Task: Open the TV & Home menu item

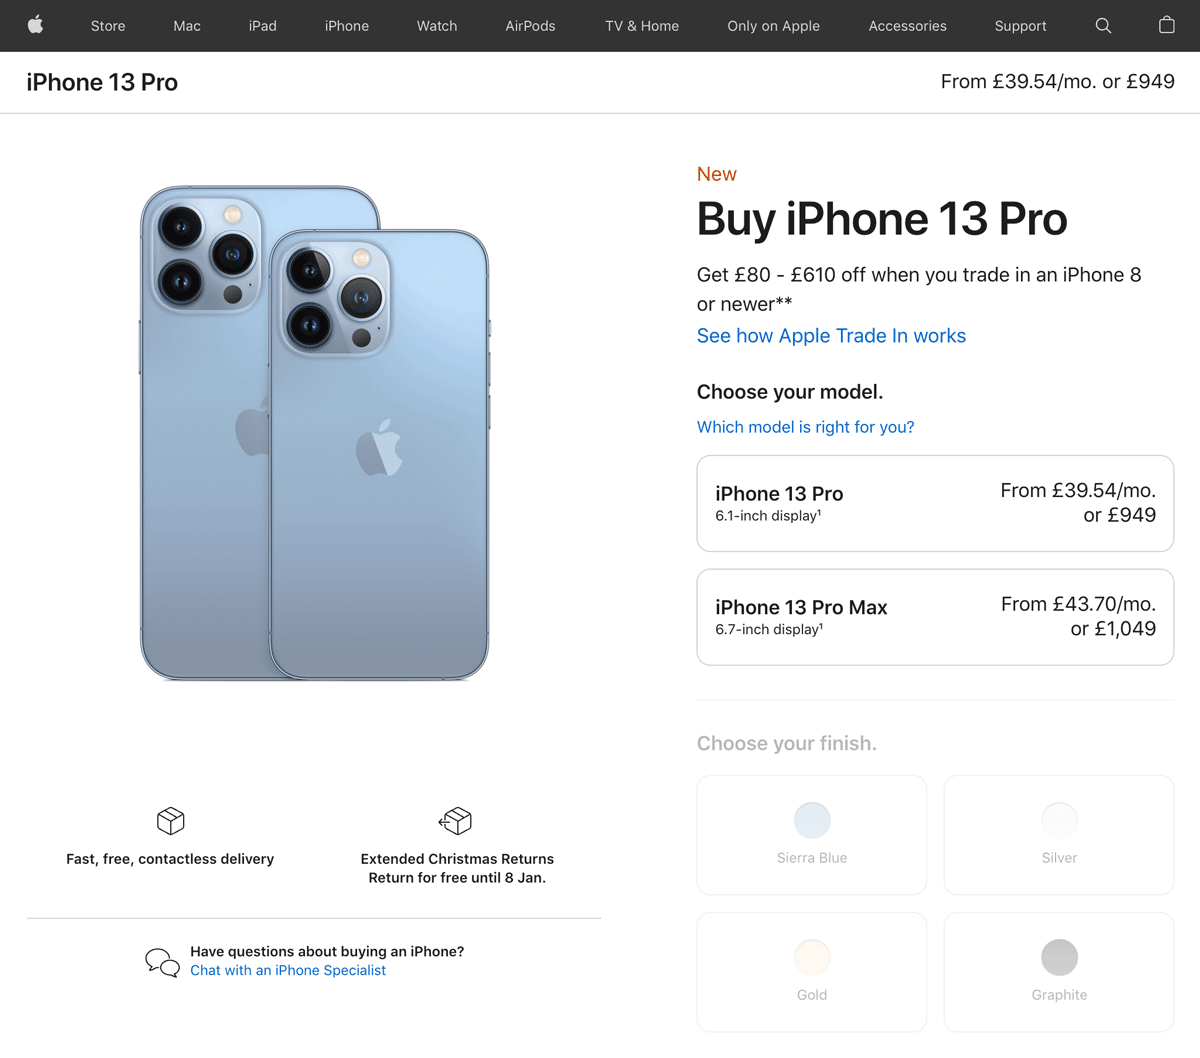Action: pos(641,26)
